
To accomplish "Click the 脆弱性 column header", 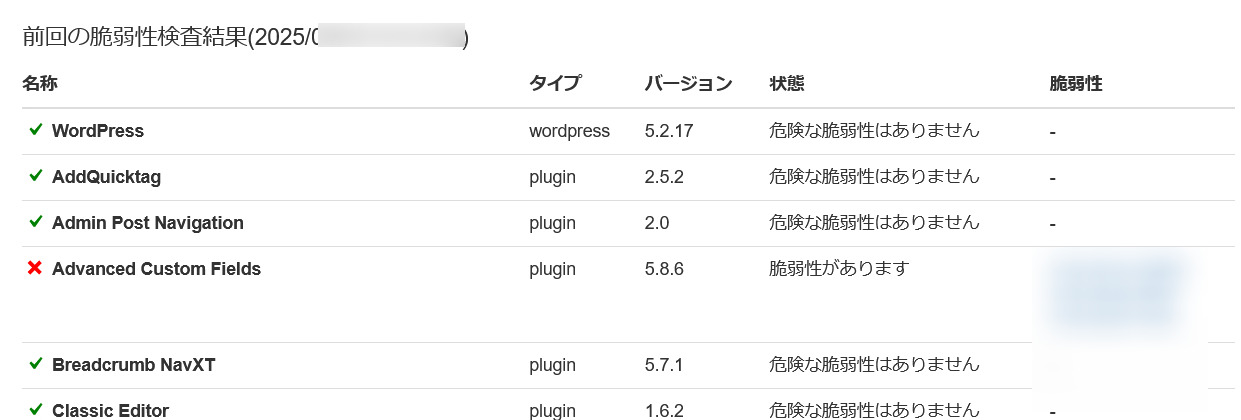I will click(x=1076, y=84).
